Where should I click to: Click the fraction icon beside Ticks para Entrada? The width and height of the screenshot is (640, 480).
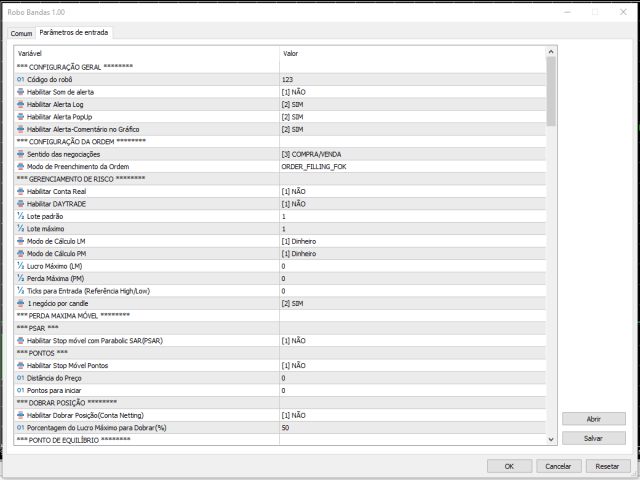[x=20, y=291]
